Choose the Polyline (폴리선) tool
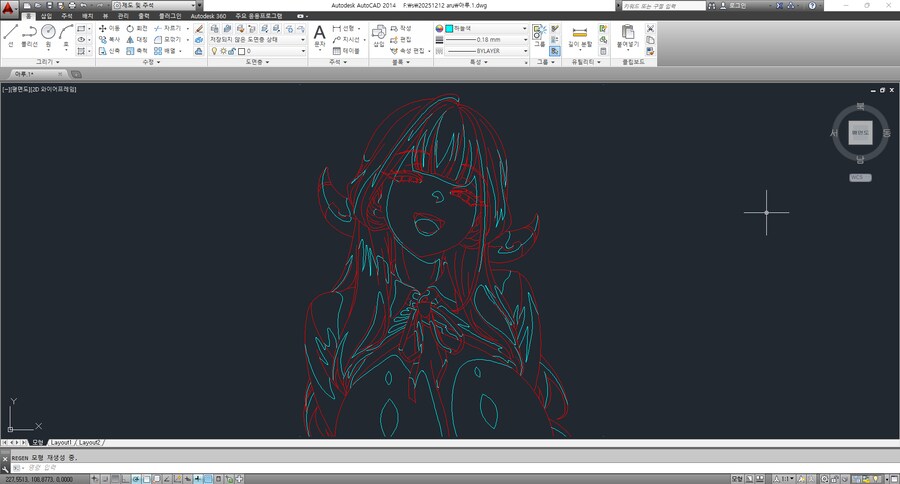This screenshot has height=484, width=900. (29, 35)
